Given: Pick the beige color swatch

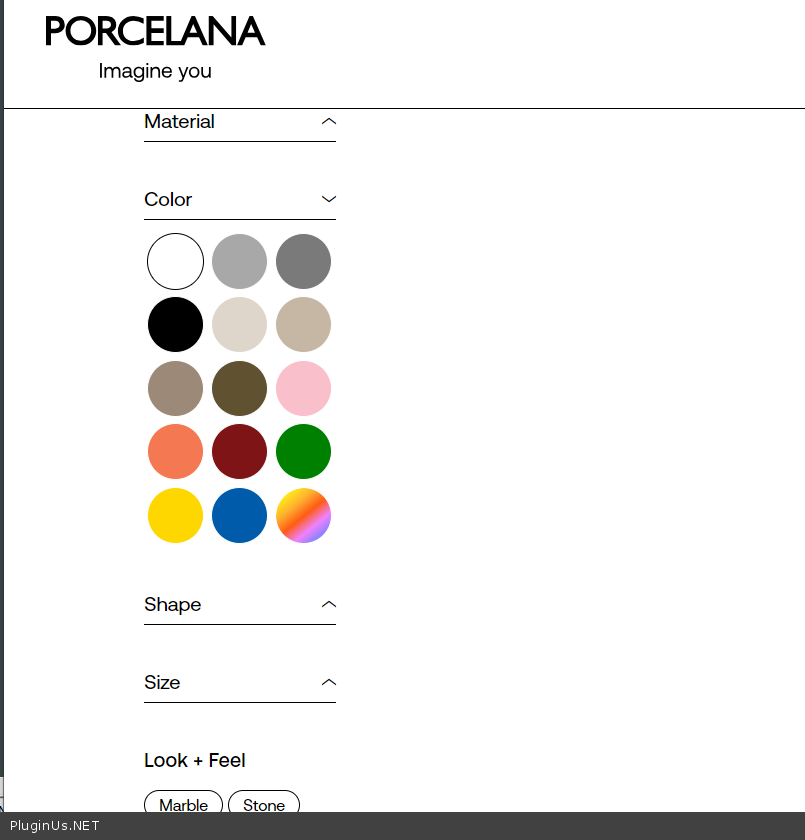Looking at the screenshot, I should [303, 325].
